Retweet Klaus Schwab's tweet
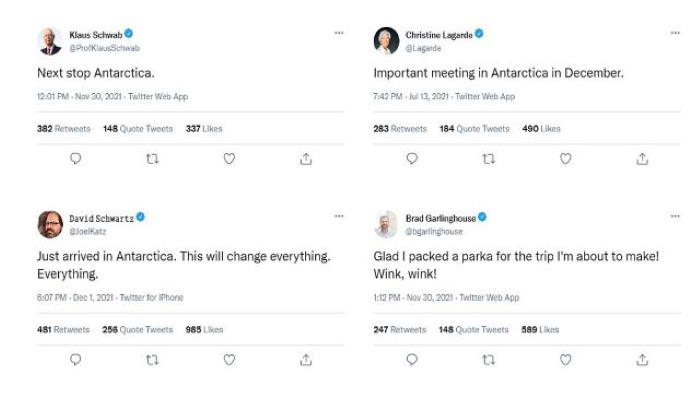The image size is (700, 394). pos(152,158)
